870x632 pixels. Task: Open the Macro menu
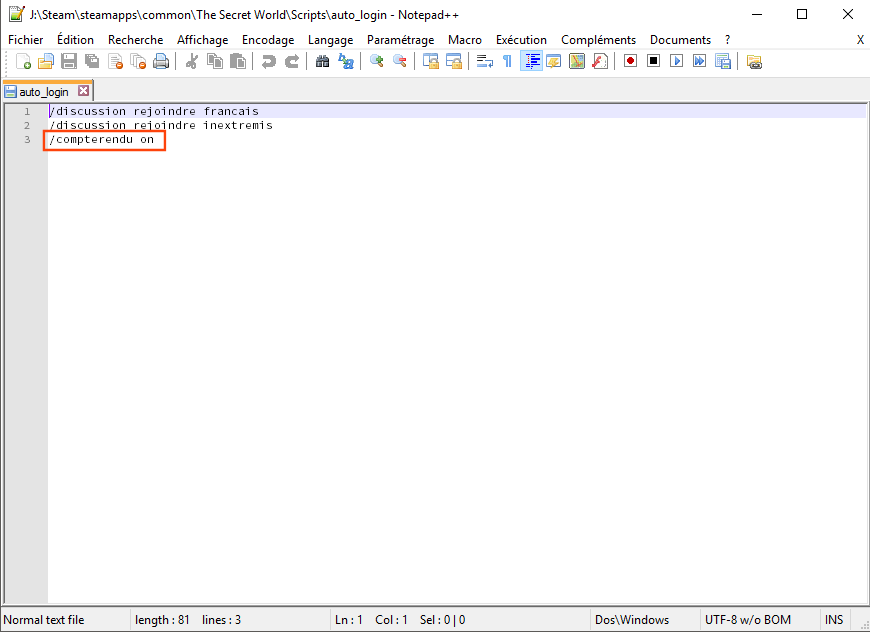click(465, 40)
